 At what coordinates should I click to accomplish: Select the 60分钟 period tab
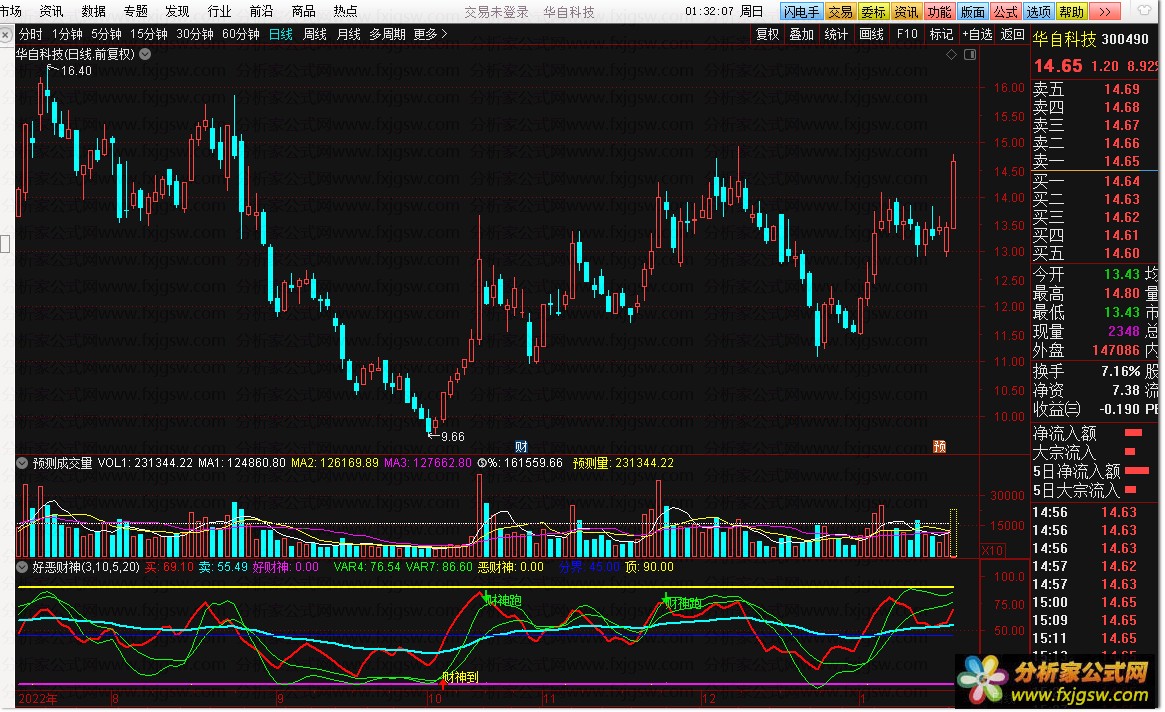pos(241,34)
